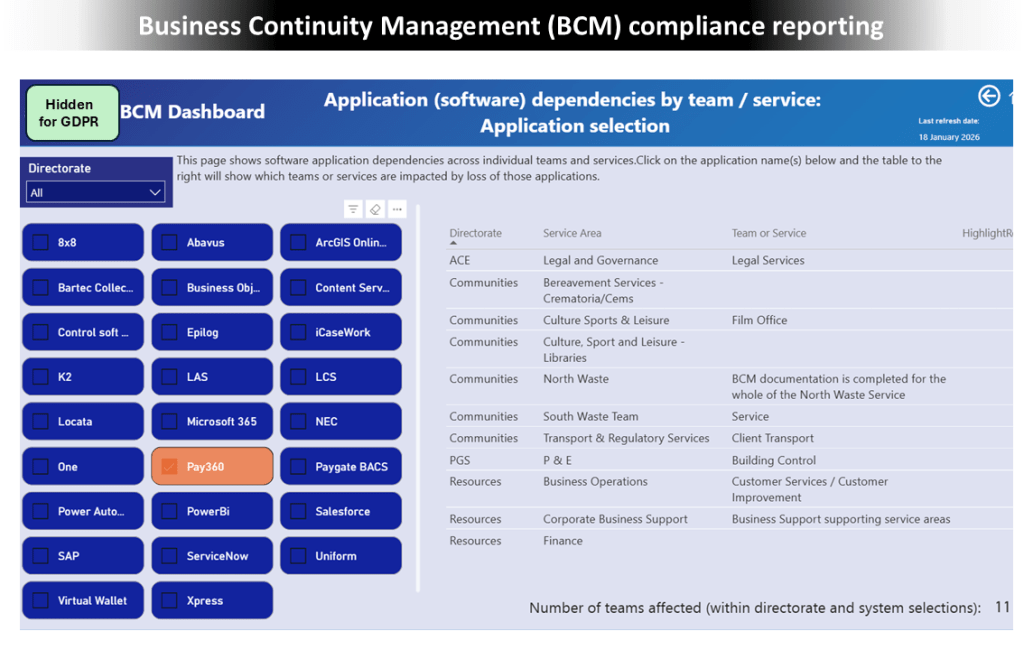Enable the Microsoft 365 checkbox
Screen dimensions: 1024x650
pyautogui.click(x=169, y=422)
